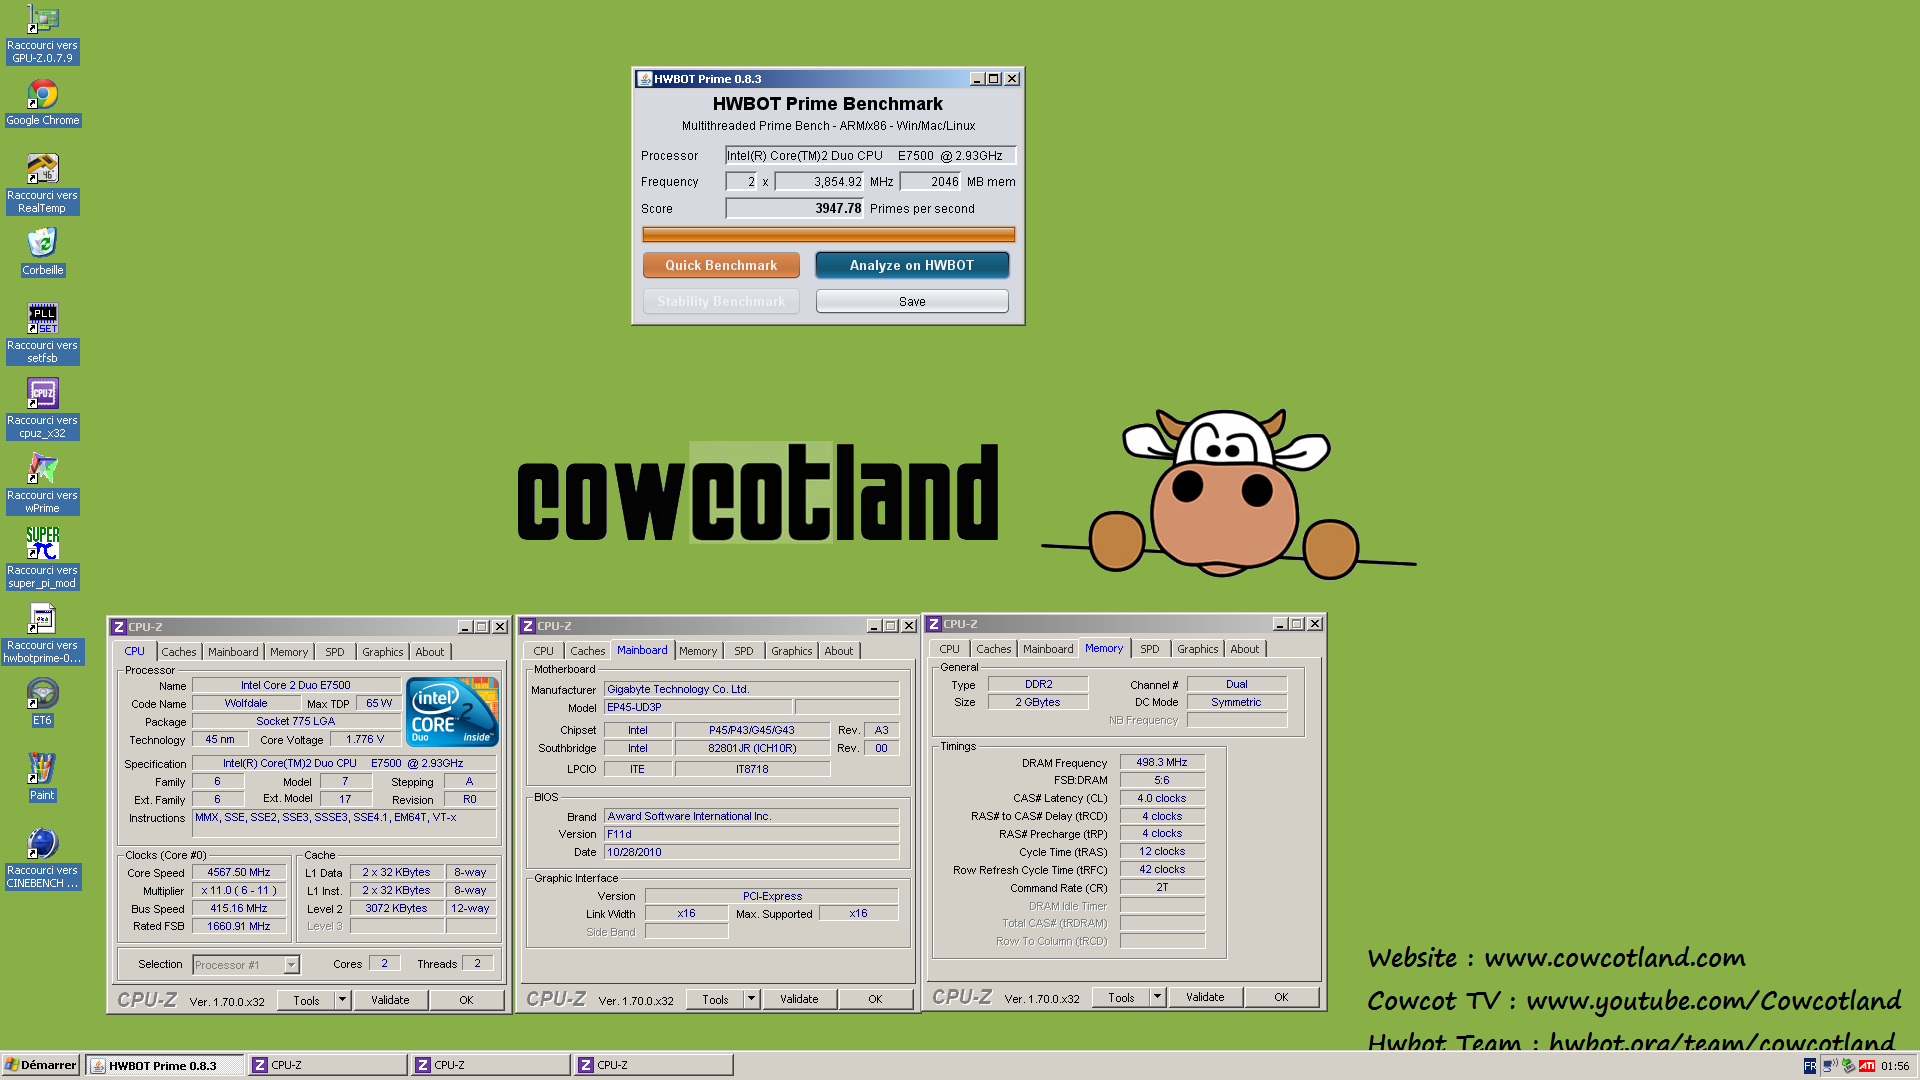
Task: Click the disabled Stability Benchmark button
Action: 721,301
